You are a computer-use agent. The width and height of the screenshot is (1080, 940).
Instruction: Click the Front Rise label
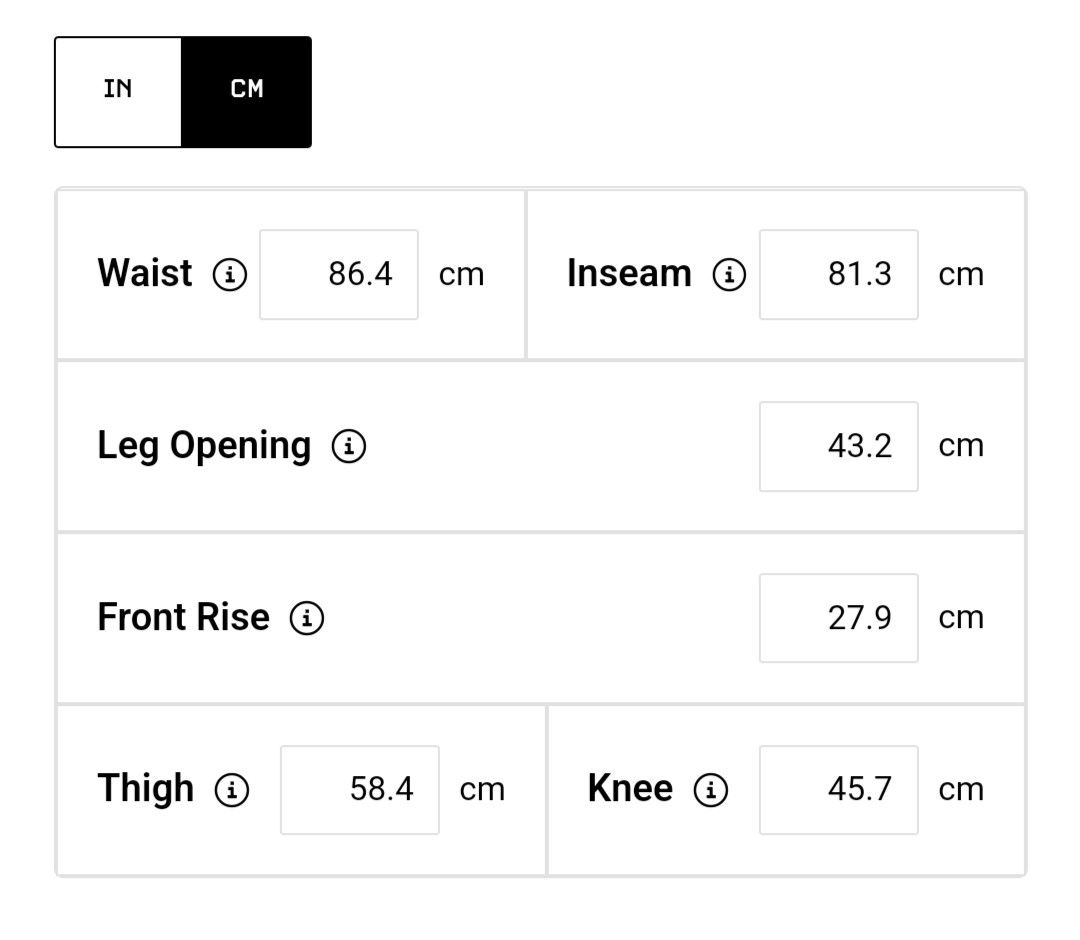click(183, 616)
